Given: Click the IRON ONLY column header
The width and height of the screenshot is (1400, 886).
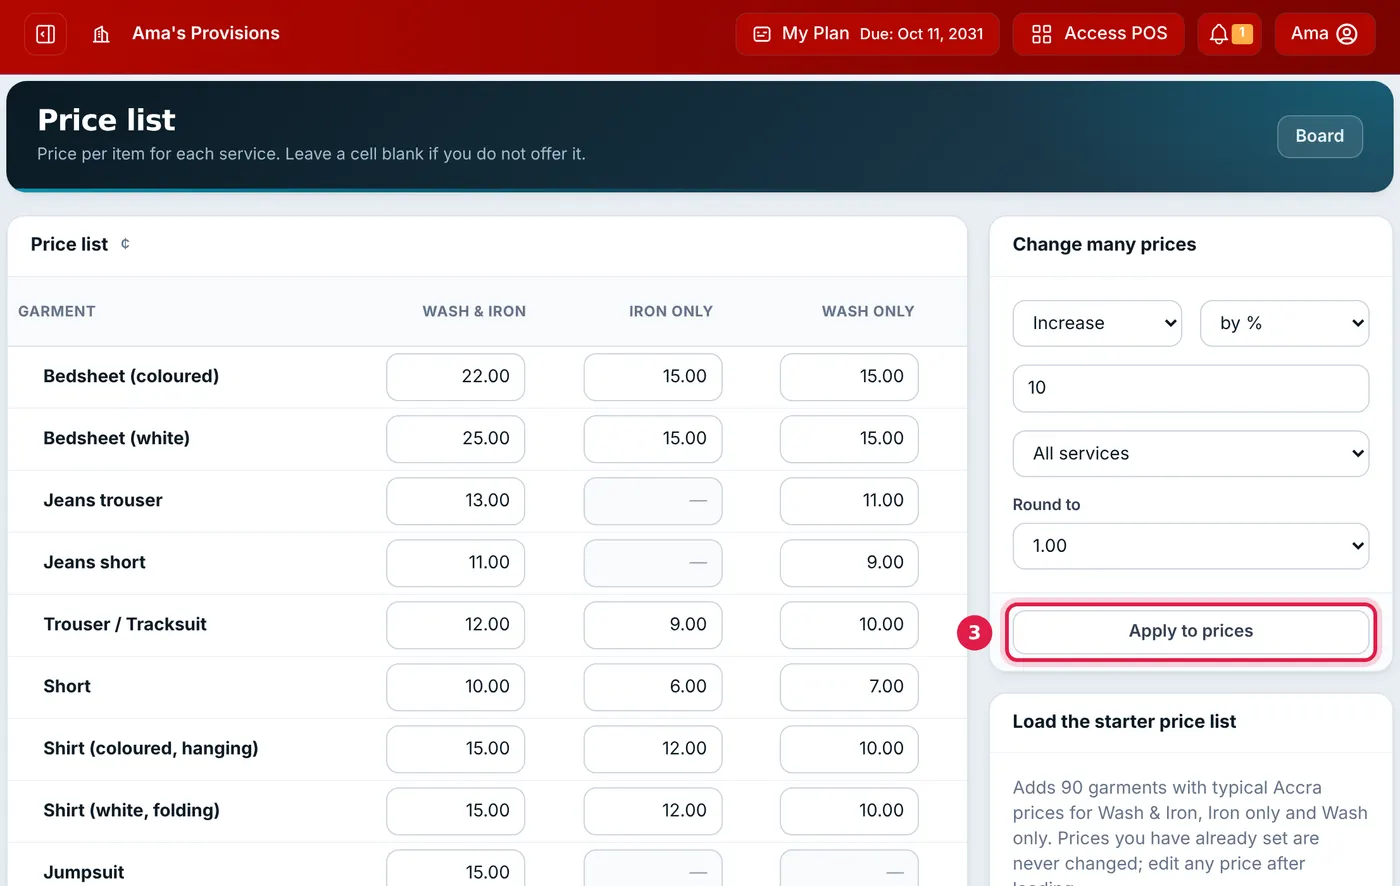Looking at the screenshot, I should coord(671,311).
